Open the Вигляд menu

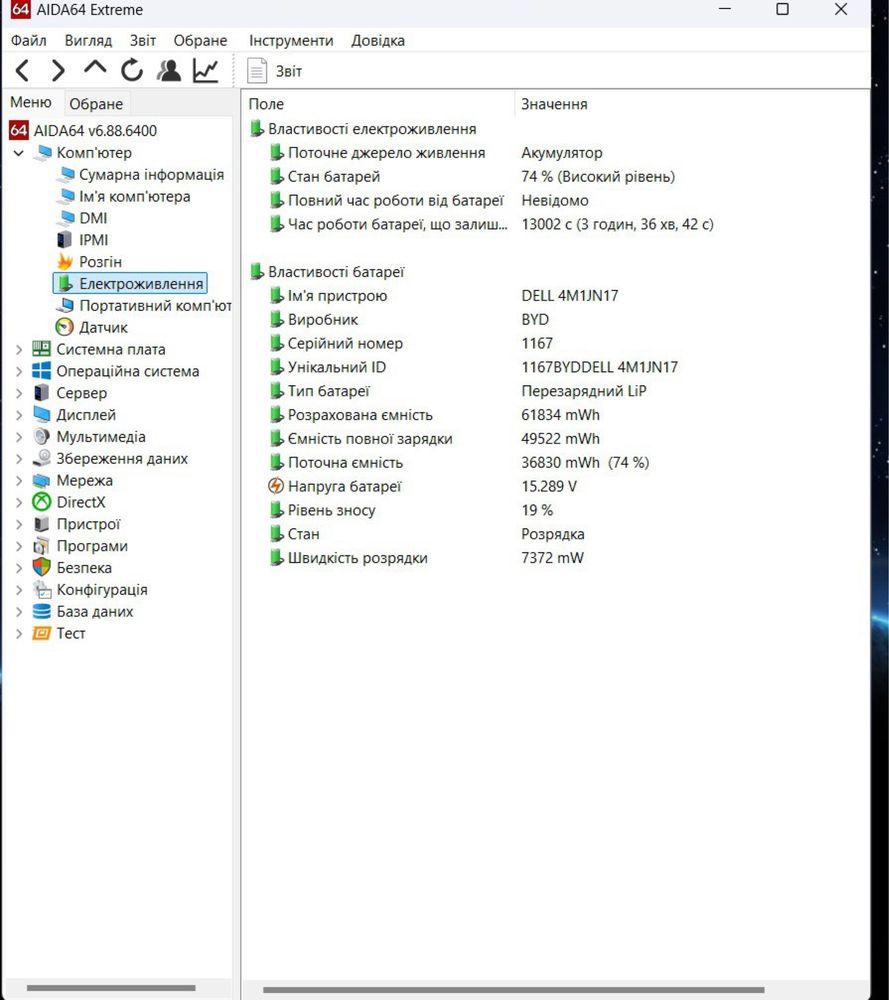point(88,40)
